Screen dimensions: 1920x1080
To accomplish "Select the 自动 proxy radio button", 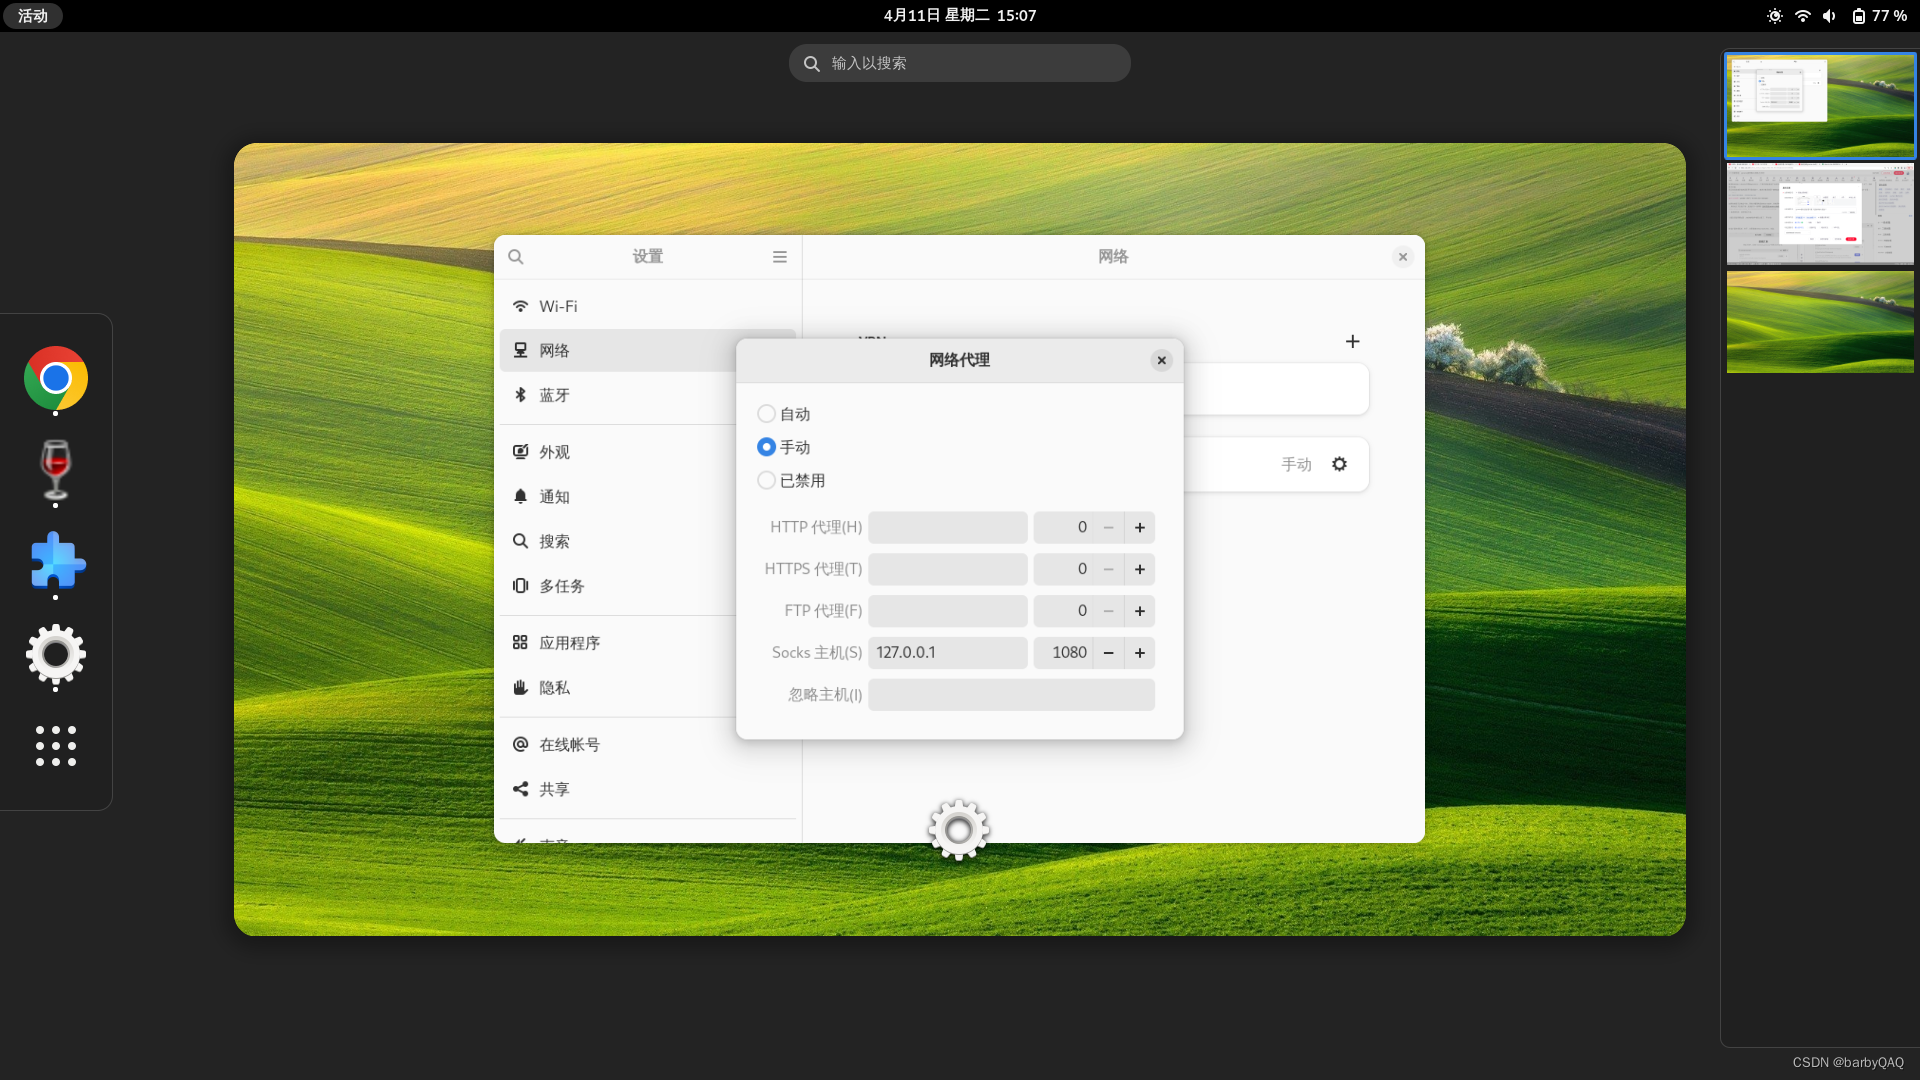I will click(x=767, y=414).
